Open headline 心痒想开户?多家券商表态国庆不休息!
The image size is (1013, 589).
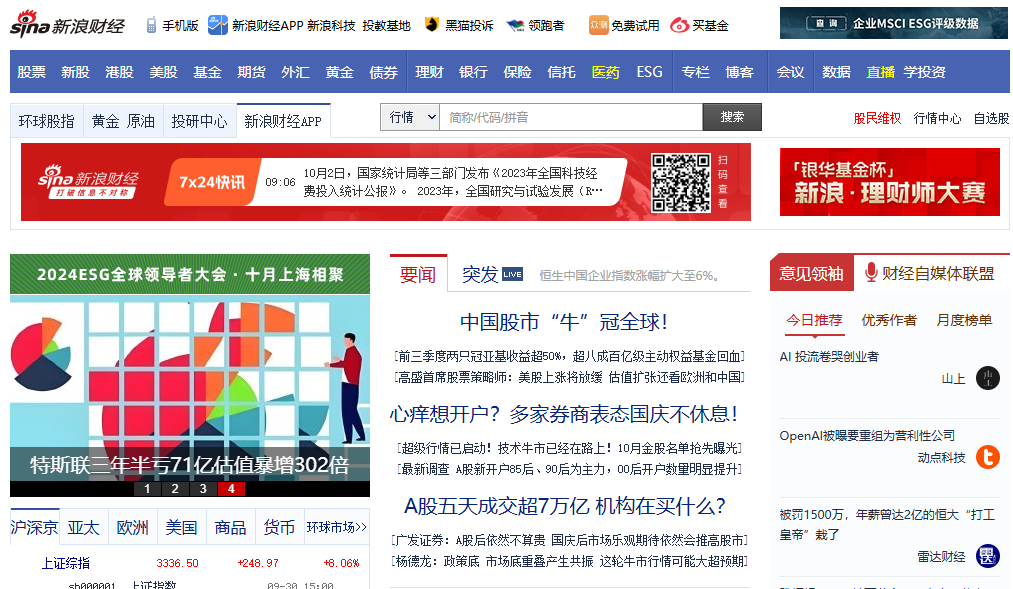(564, 414)
